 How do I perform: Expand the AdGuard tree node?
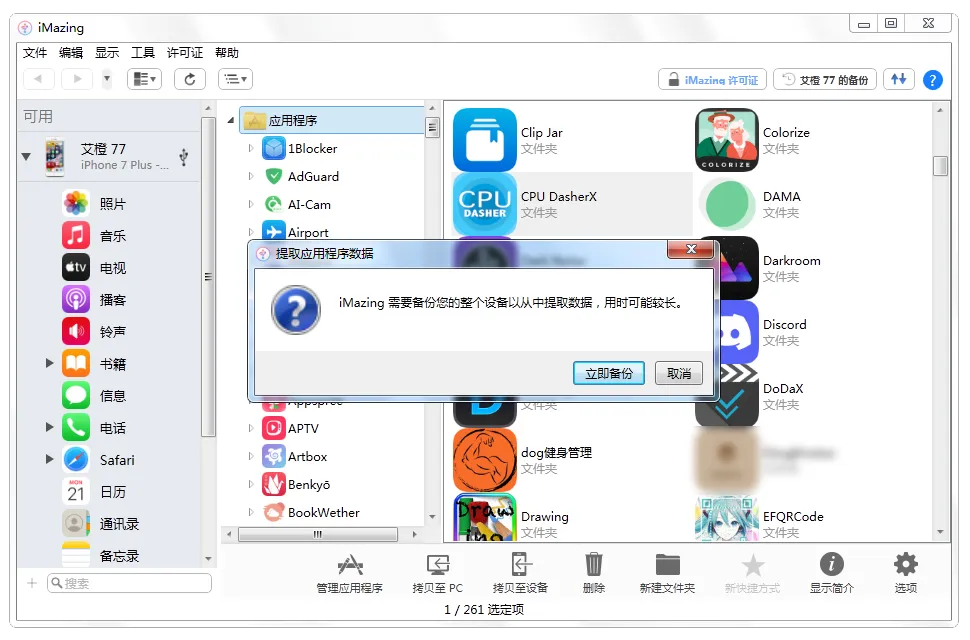pos(251,176)
